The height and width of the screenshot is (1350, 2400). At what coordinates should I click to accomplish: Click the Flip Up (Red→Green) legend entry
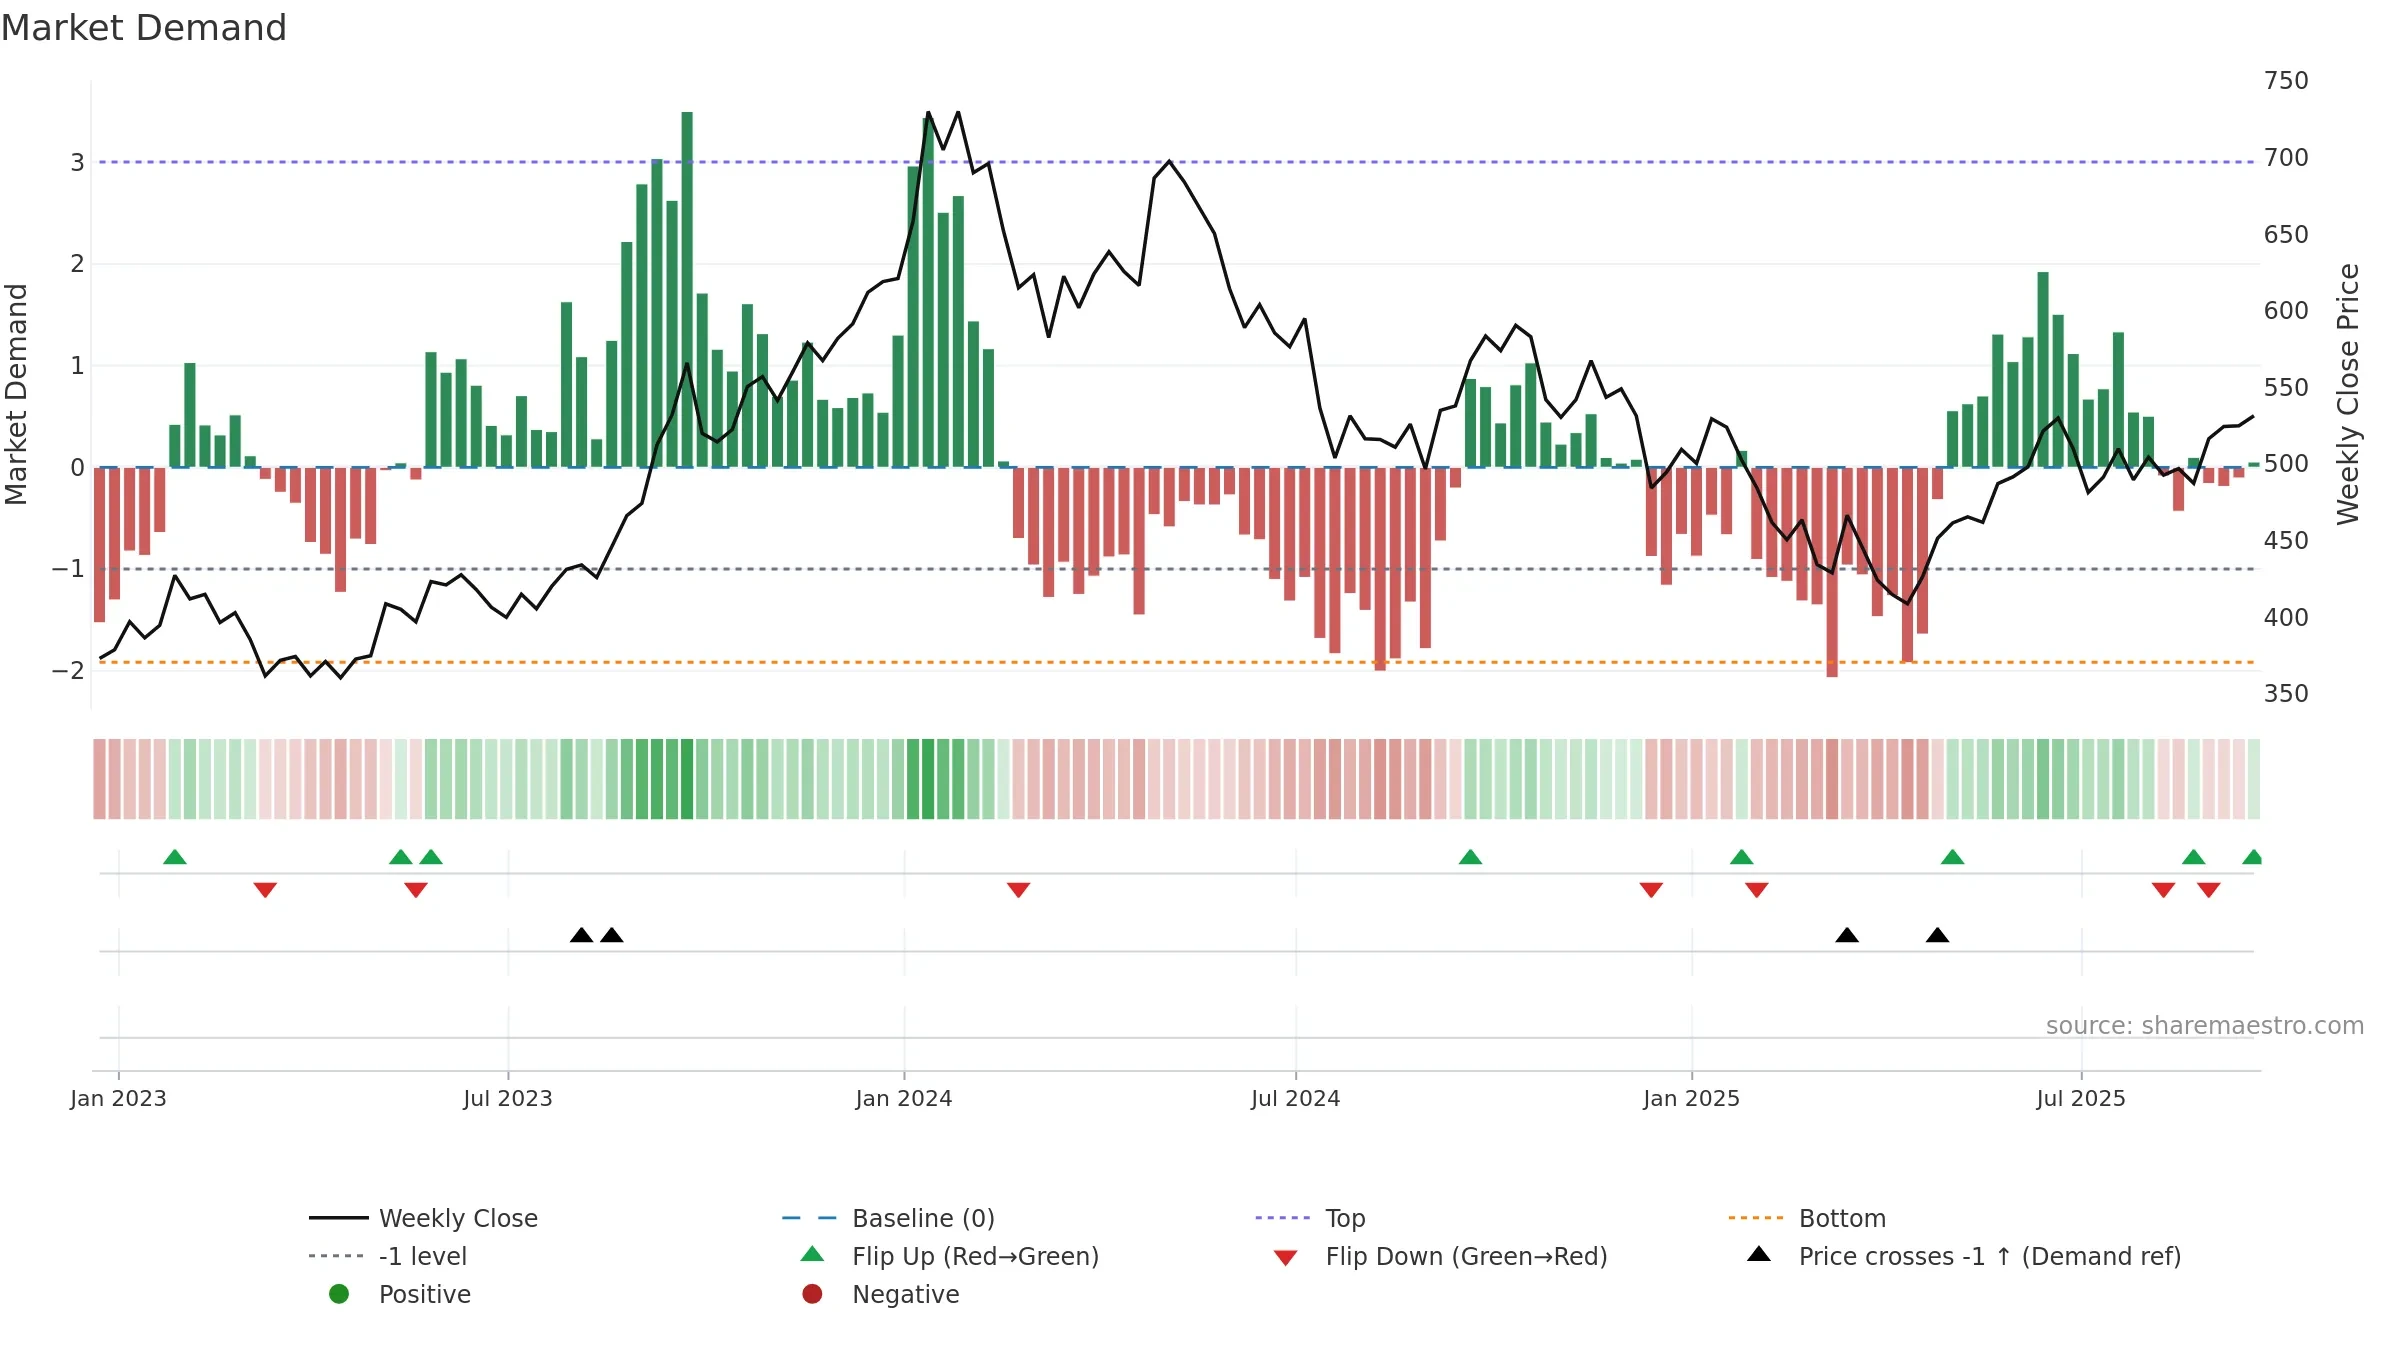coord(950,1256)
